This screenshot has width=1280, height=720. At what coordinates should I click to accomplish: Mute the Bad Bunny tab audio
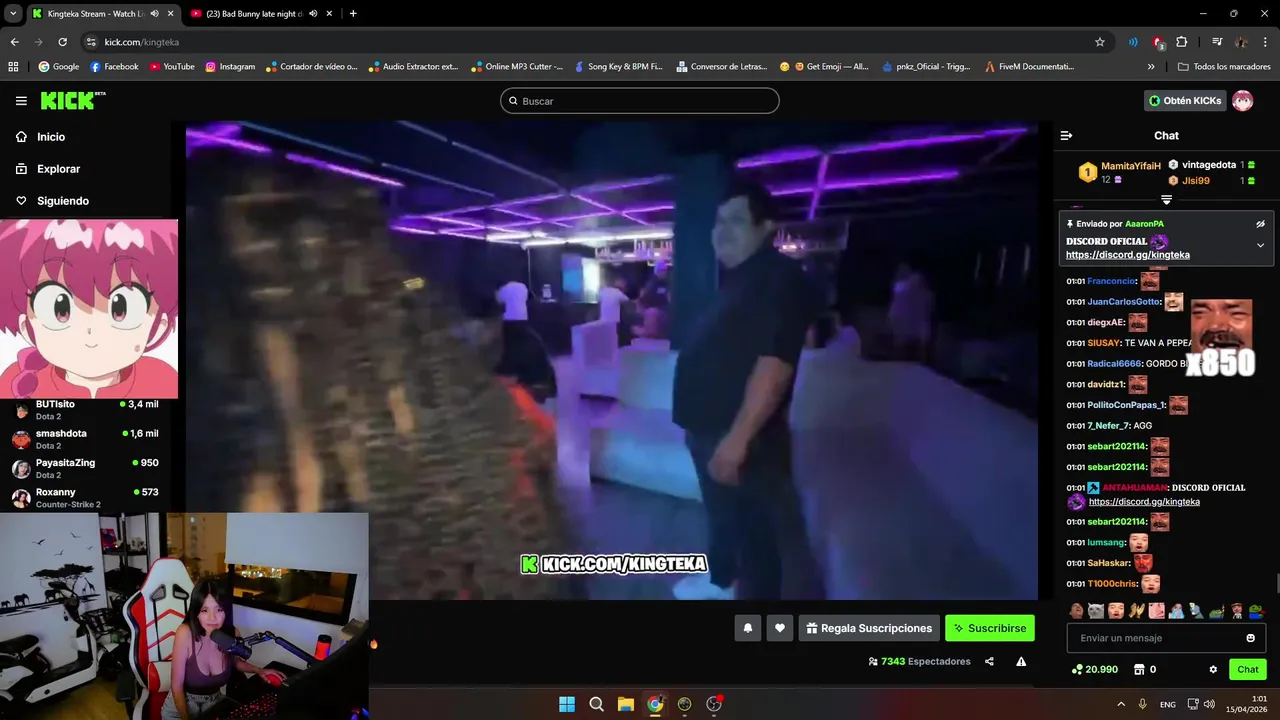(x=313, y=14)
